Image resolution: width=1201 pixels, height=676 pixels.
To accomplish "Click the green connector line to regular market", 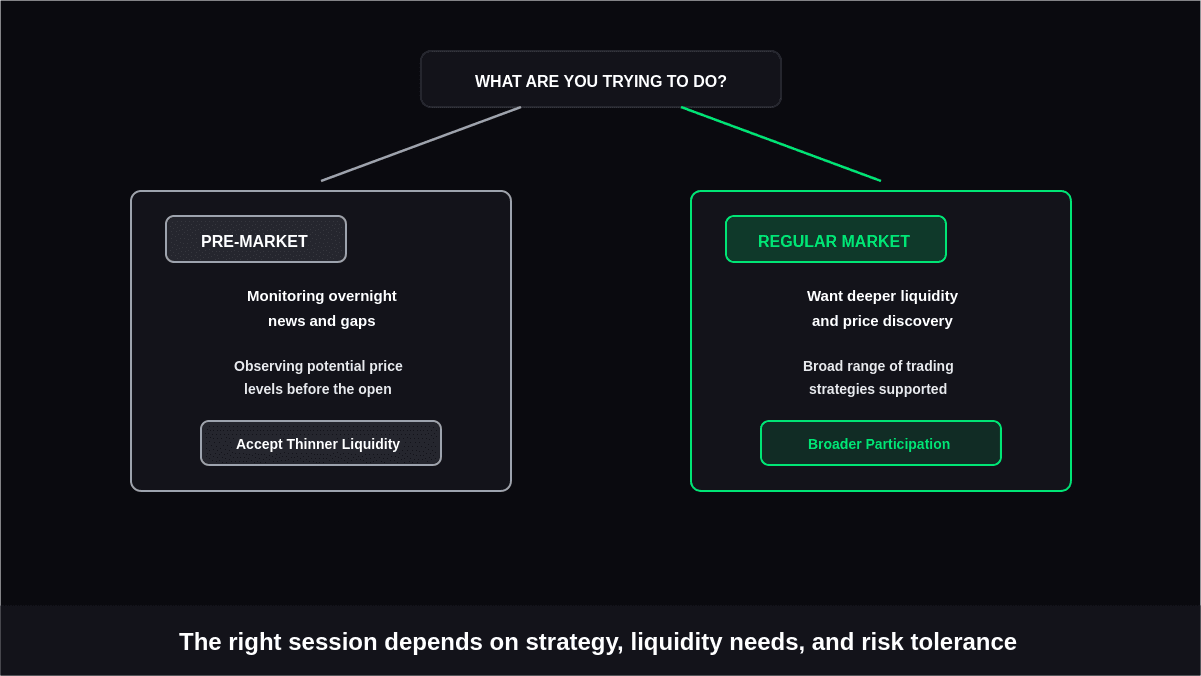I will click(x=781, y=144).
